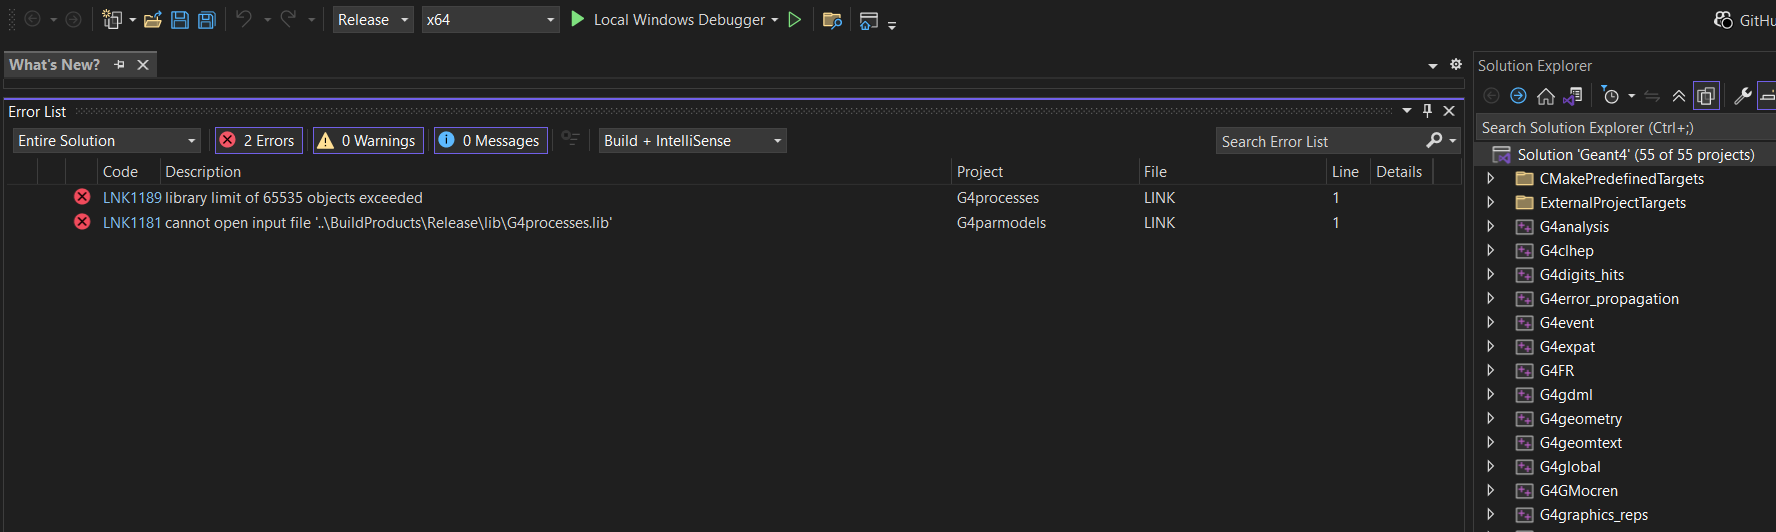The height and width of the screenshot is (532, 1776).
Task: Open the Build + IntelliSense dropdown
Action: coord(692,141)
